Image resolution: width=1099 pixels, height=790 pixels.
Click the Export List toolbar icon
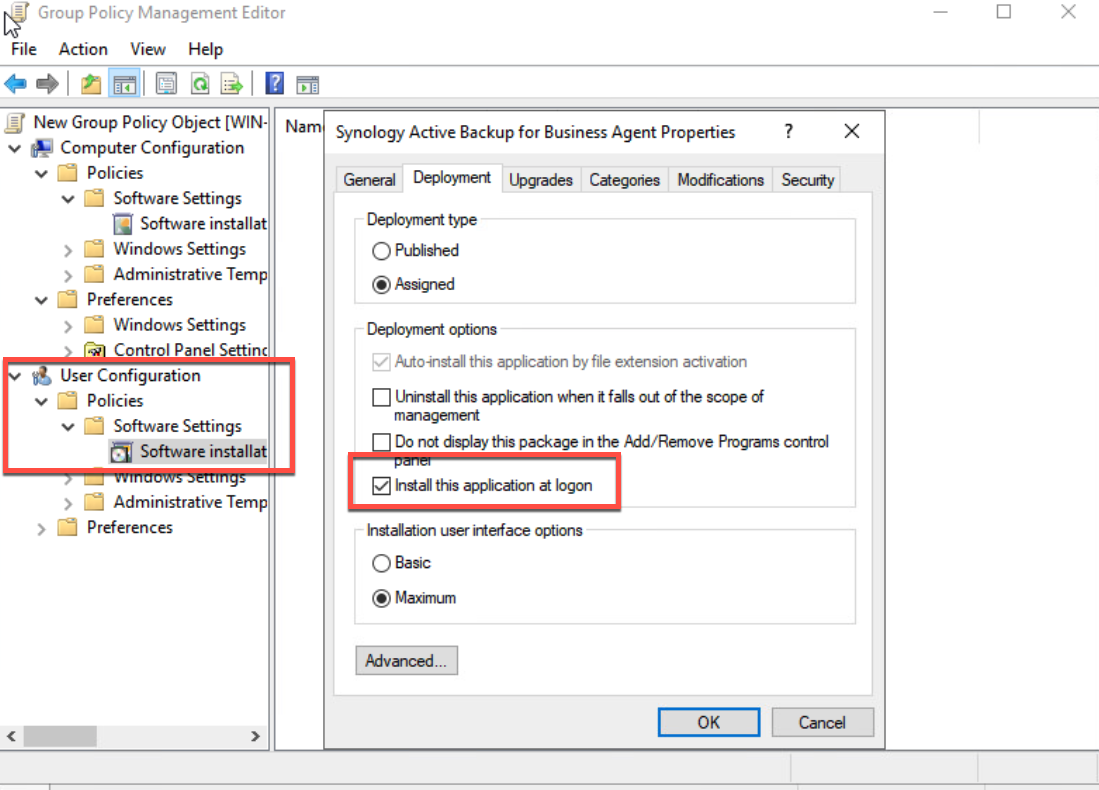click(x=230, y=83)
